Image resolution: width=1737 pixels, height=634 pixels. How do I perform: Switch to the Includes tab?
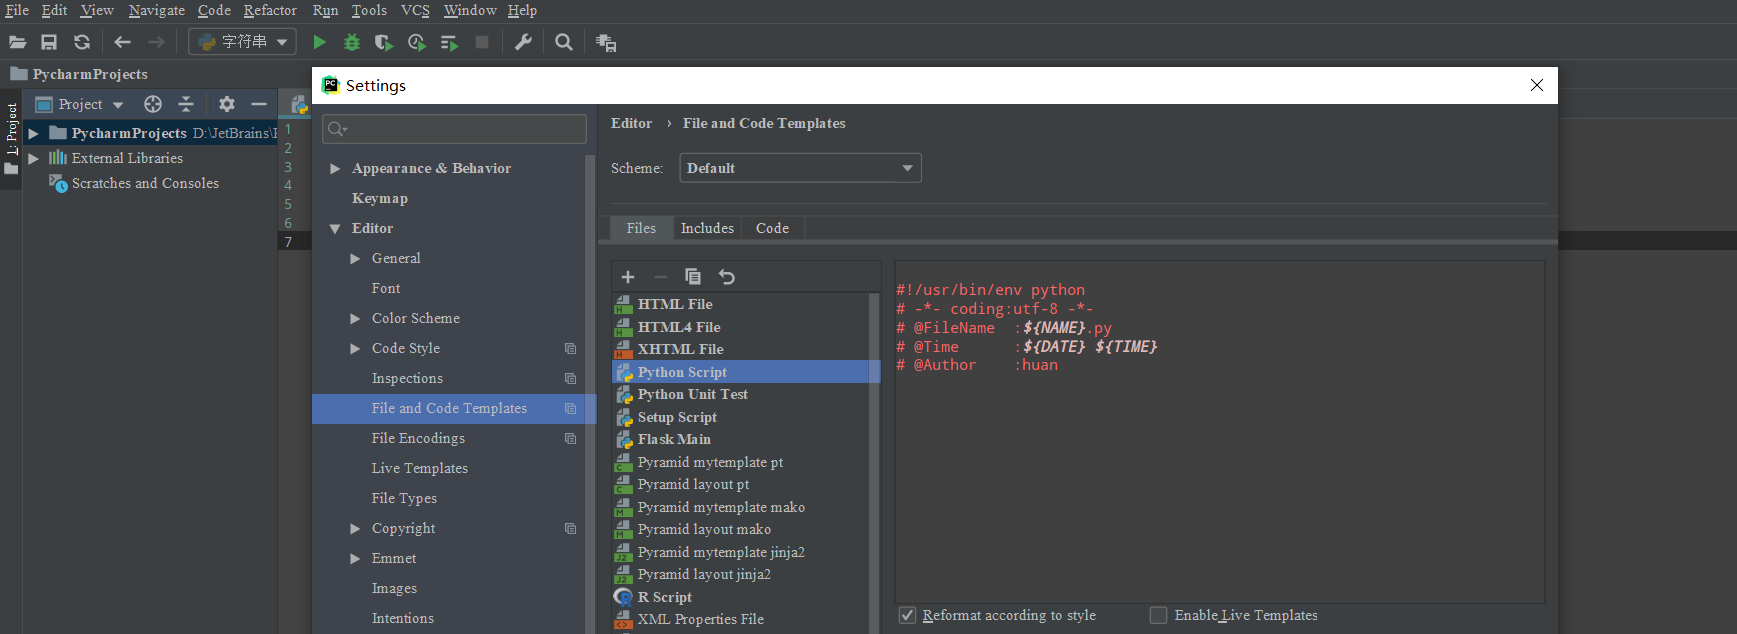click(707, 228)
